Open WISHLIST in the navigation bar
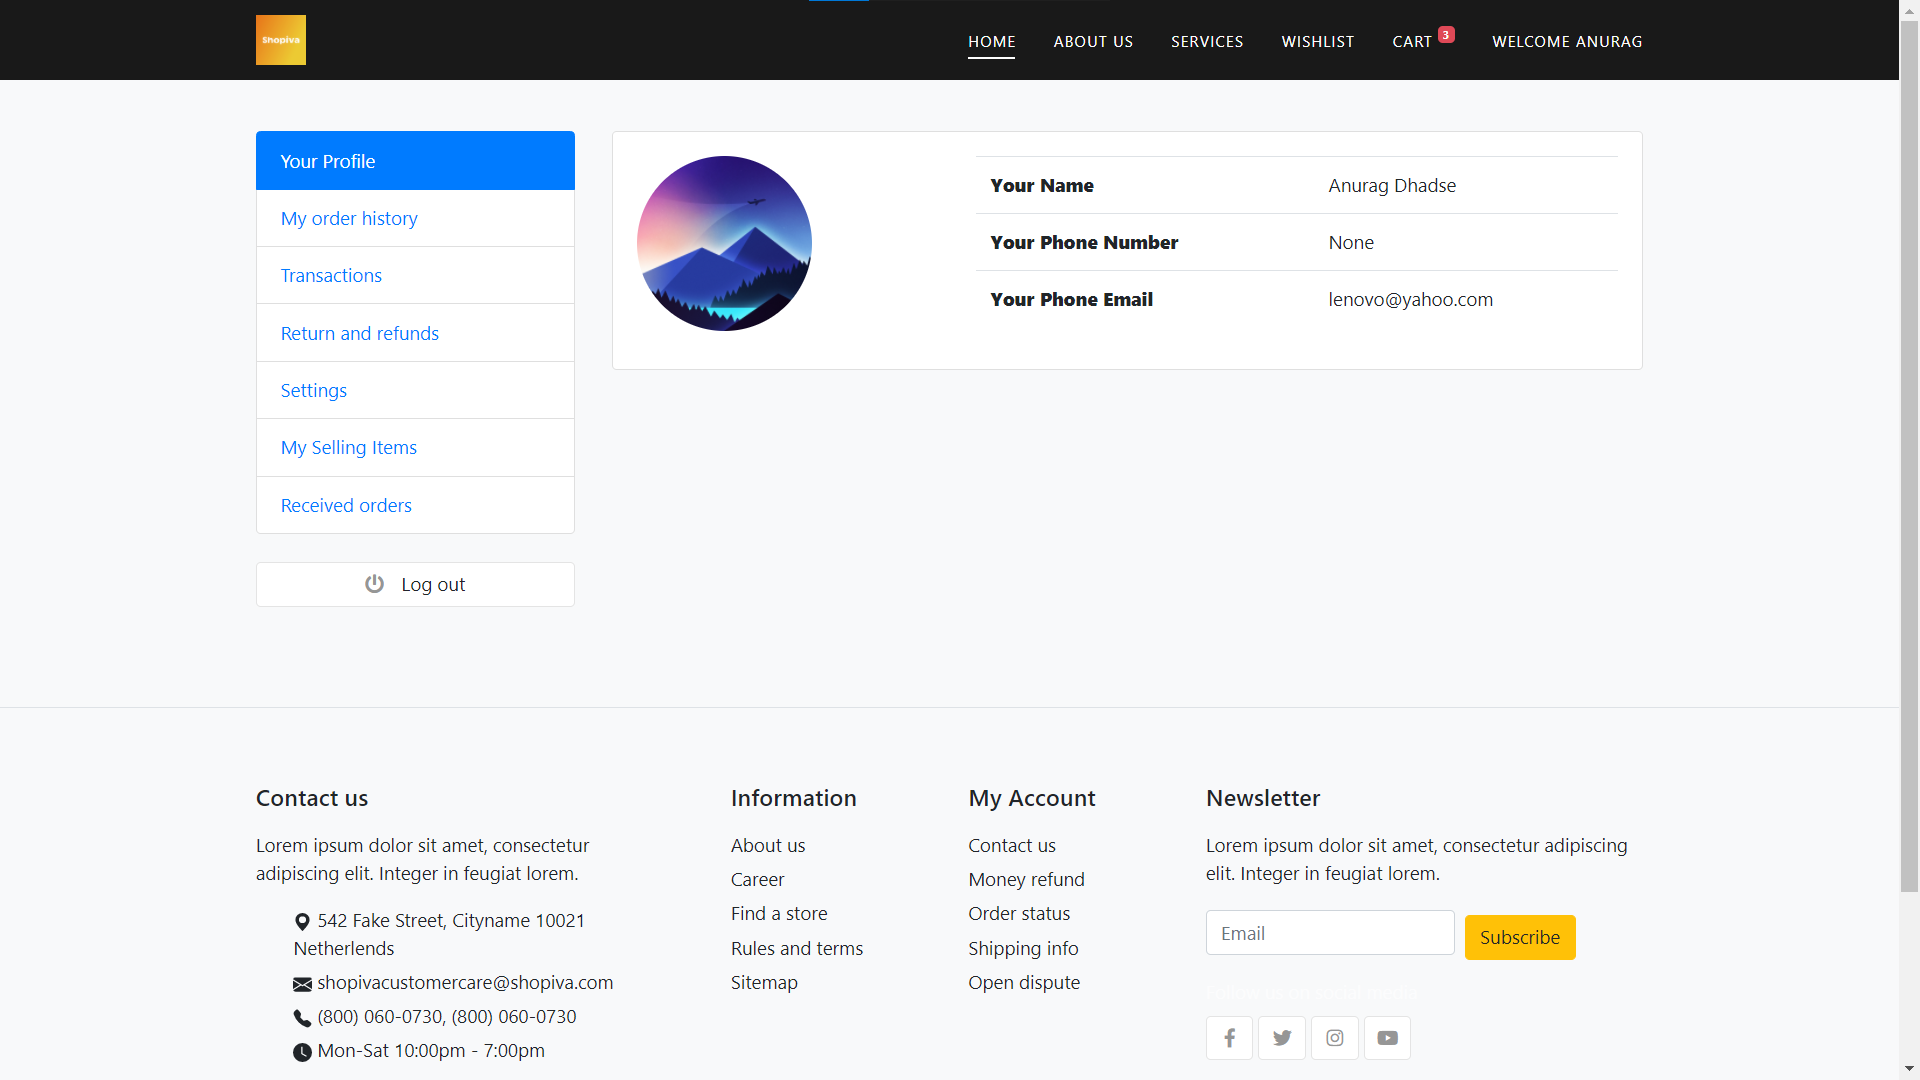Image resolution: width=1920 pixels, height=1080 pixels. coord(1317,41)
